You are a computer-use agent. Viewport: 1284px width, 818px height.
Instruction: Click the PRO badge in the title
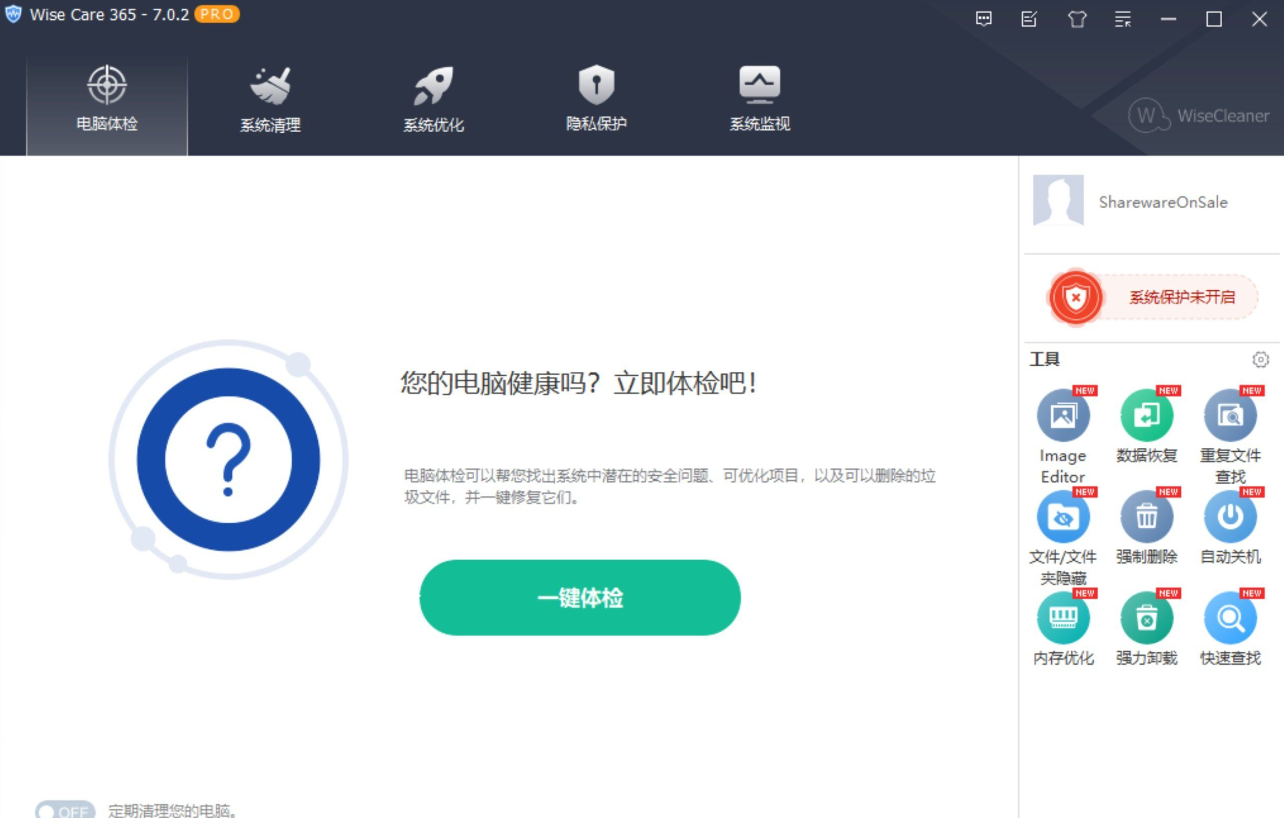217,15
